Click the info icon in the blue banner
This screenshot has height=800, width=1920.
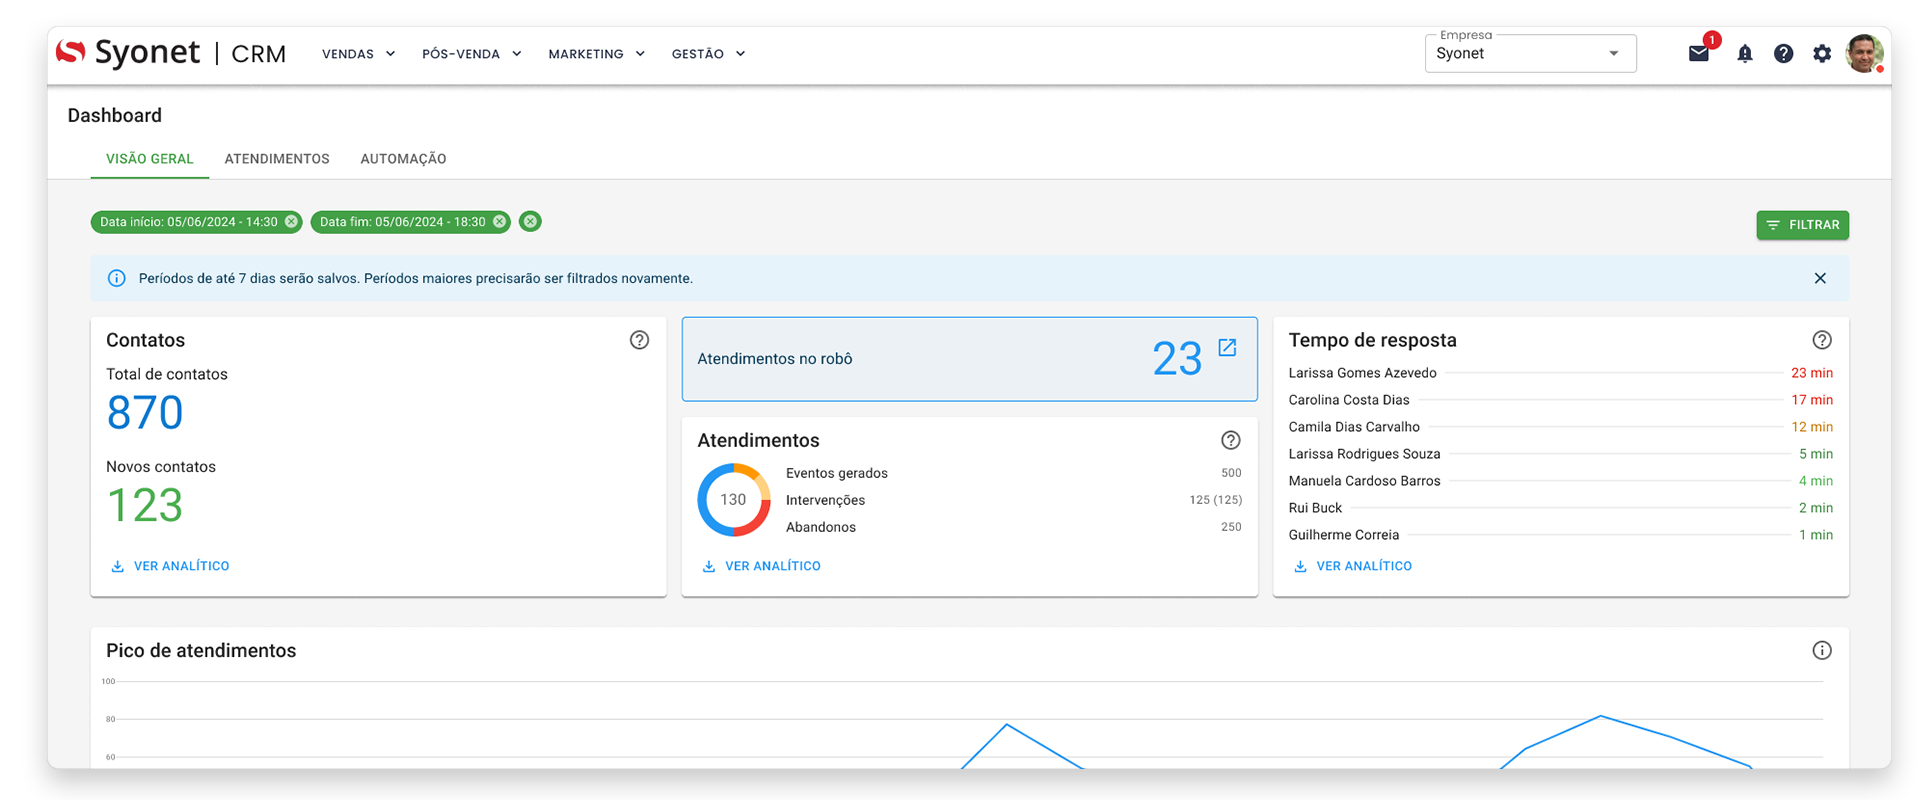pos(117,278)
